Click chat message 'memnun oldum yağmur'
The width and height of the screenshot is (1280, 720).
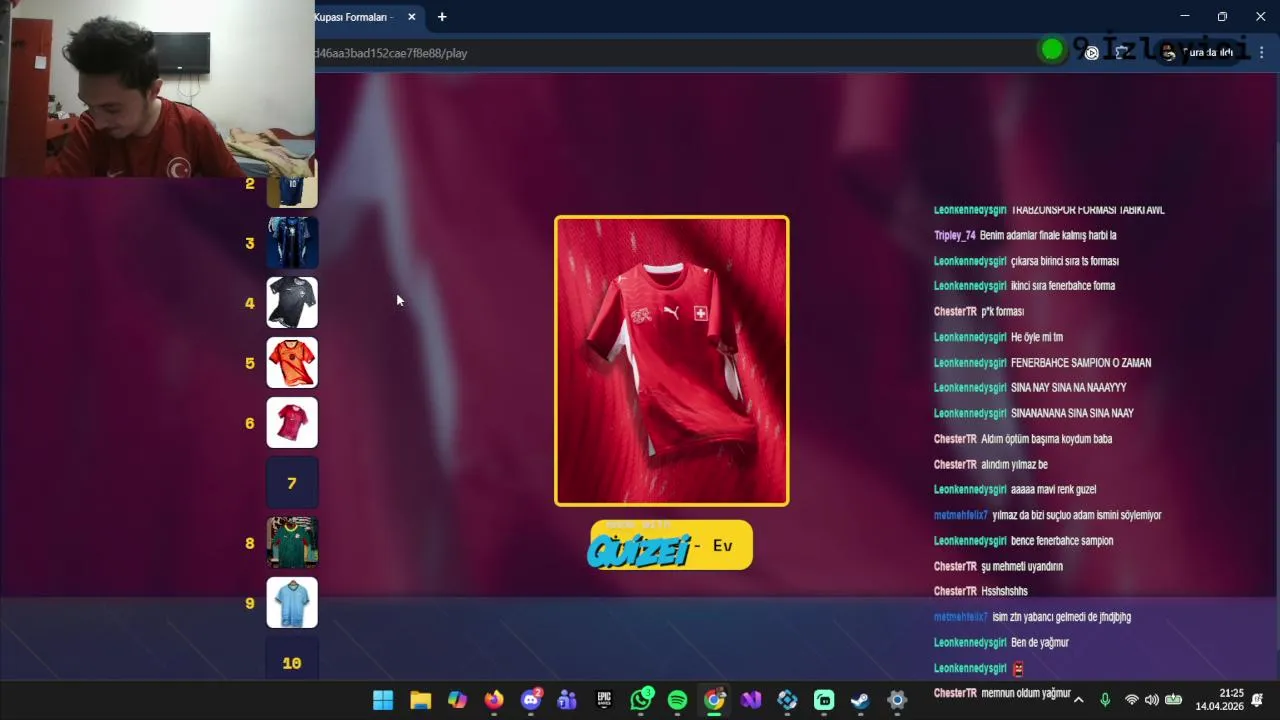pyautogui.click(x=1026, y=693)
